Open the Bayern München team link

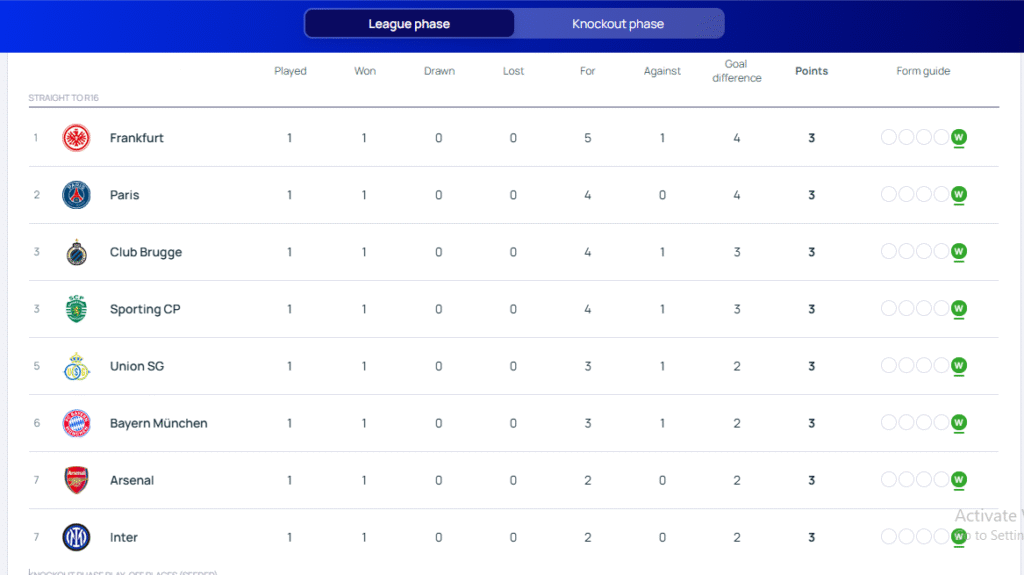[158, 423]
